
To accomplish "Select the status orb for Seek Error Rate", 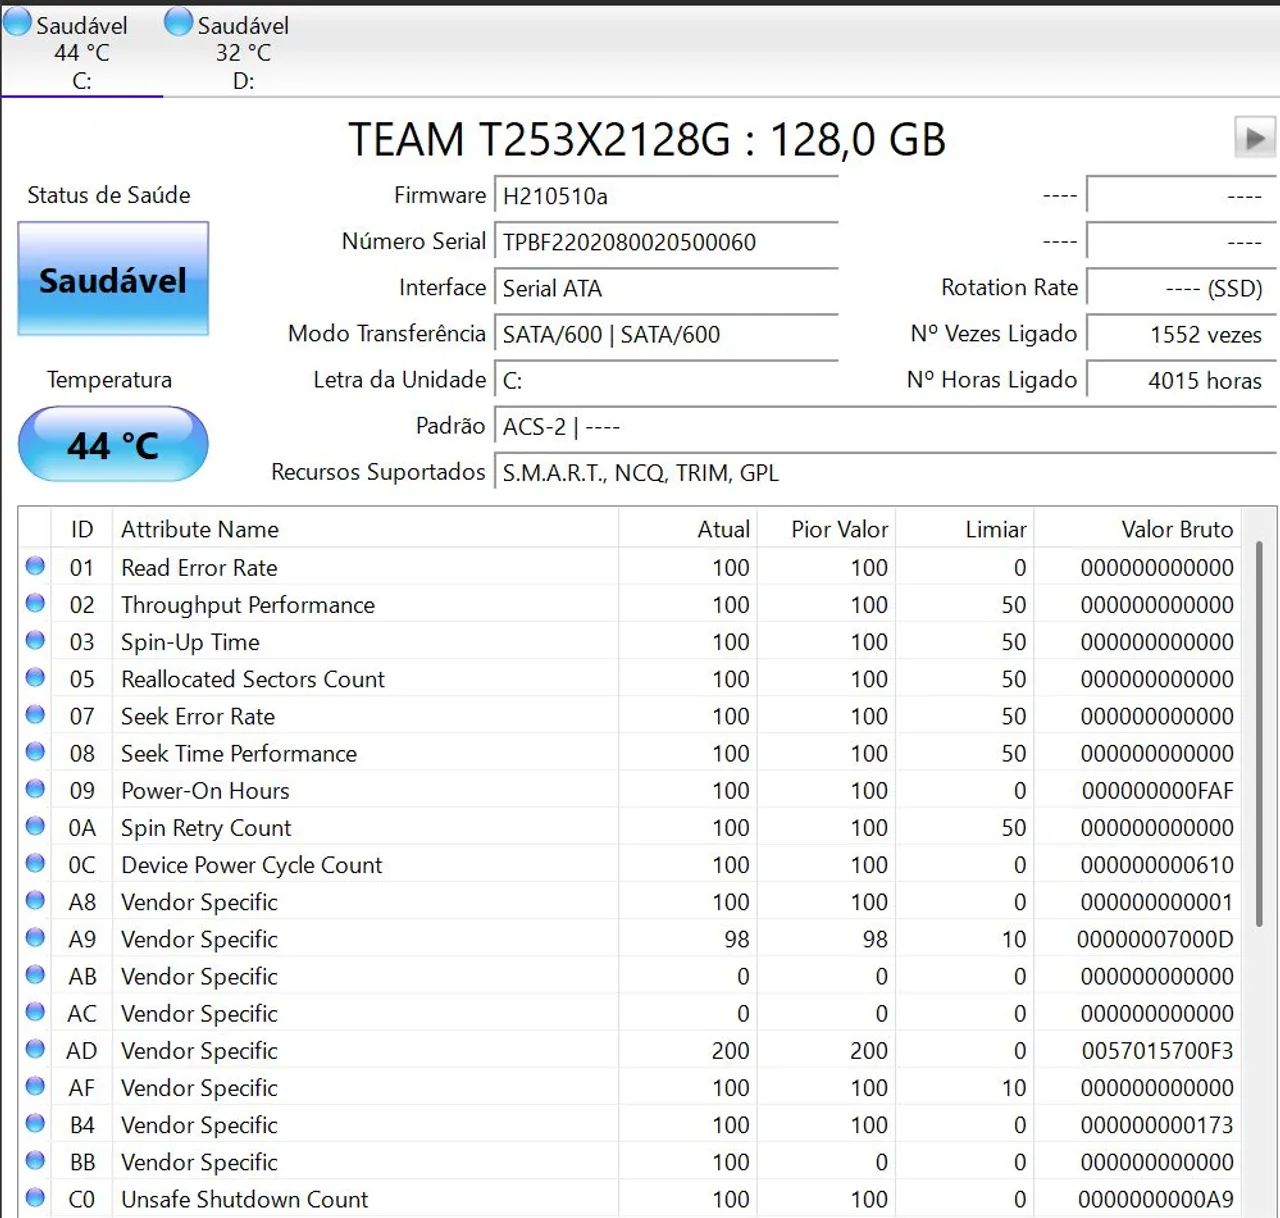I will [x=35, y=714].
